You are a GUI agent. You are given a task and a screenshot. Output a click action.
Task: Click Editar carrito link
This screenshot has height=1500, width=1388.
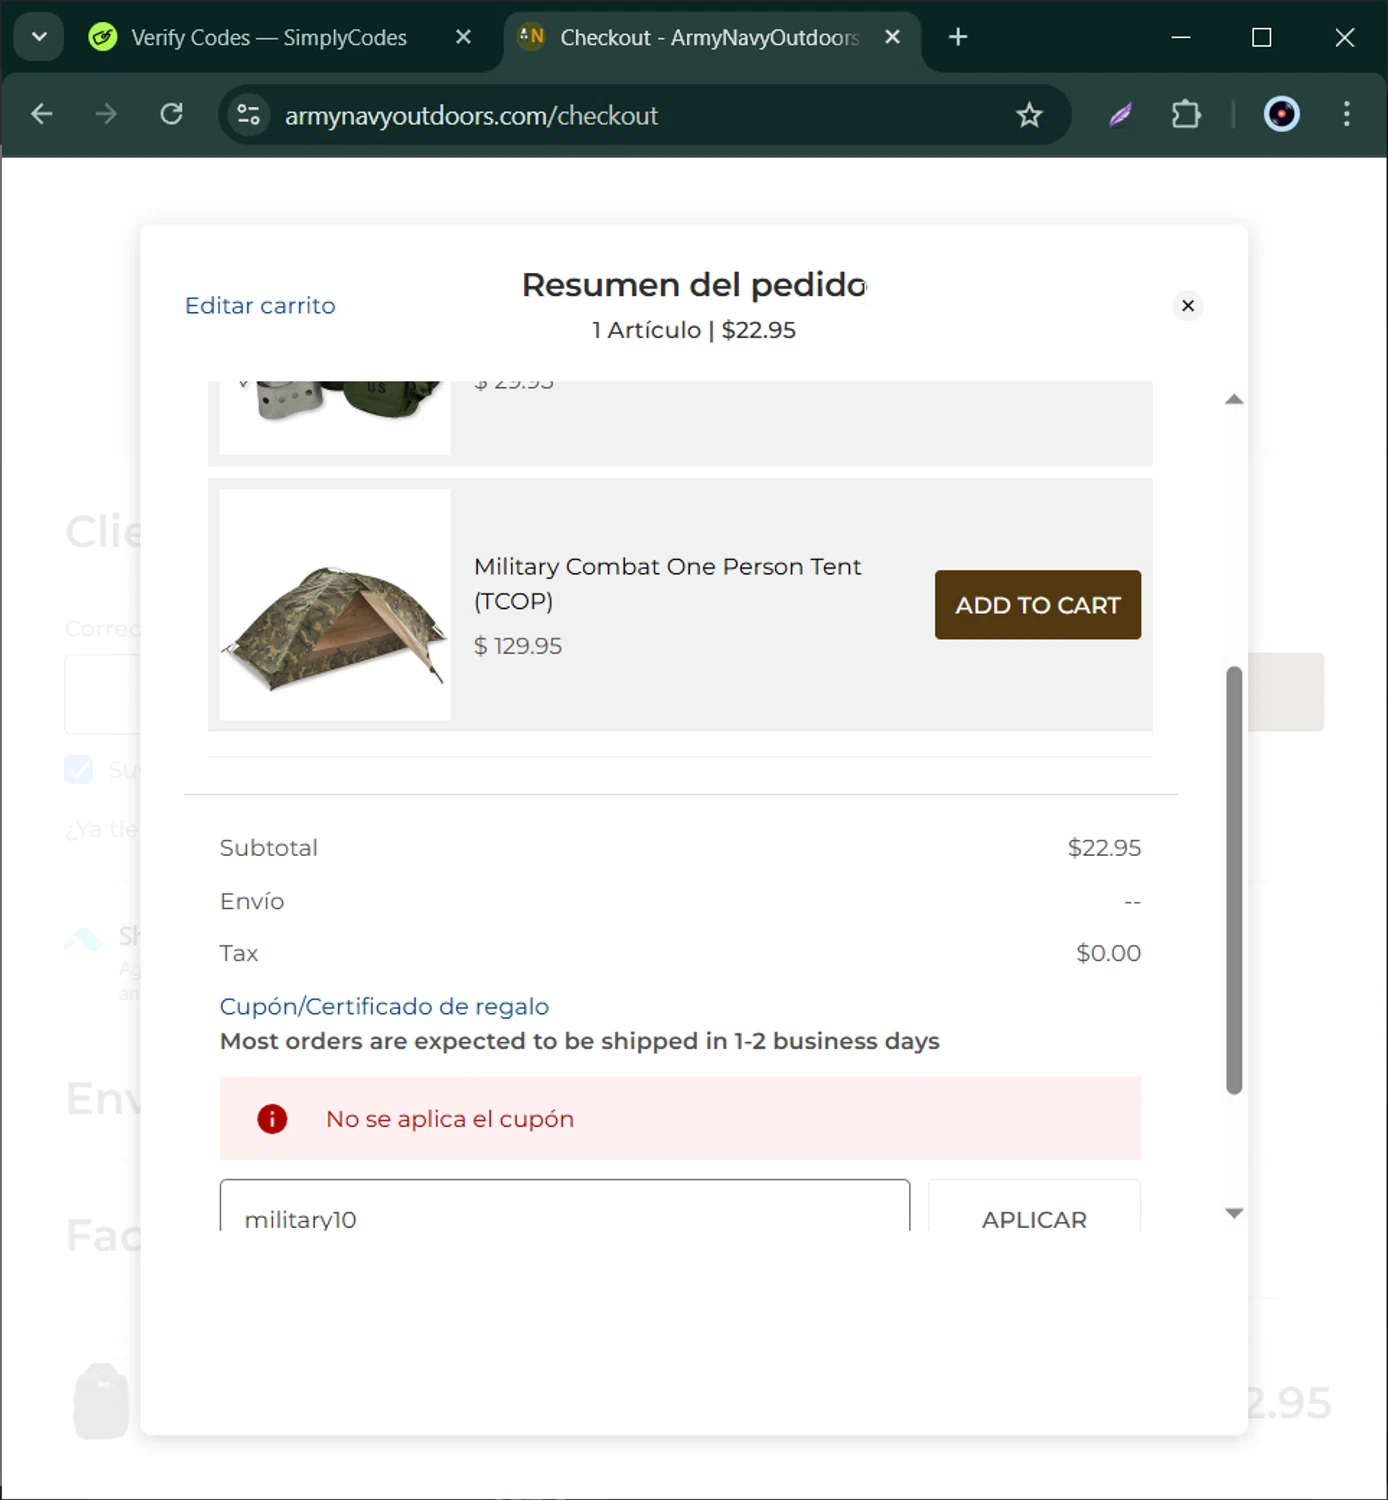point(260,306)
